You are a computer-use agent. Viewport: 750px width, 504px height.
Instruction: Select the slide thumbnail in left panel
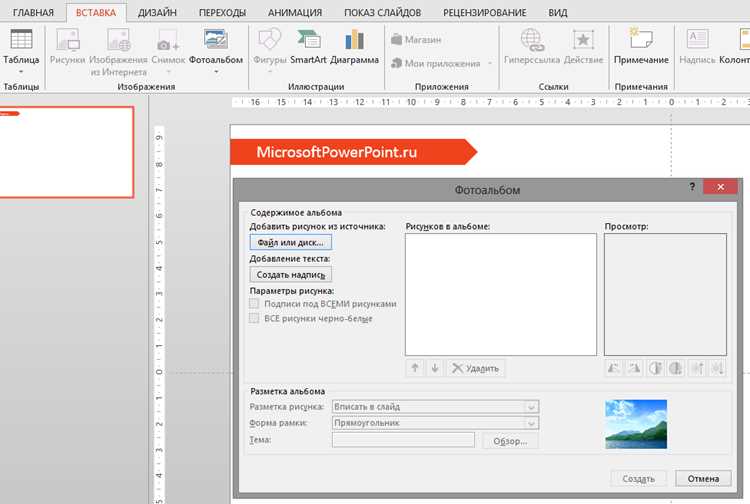(66, 152)
